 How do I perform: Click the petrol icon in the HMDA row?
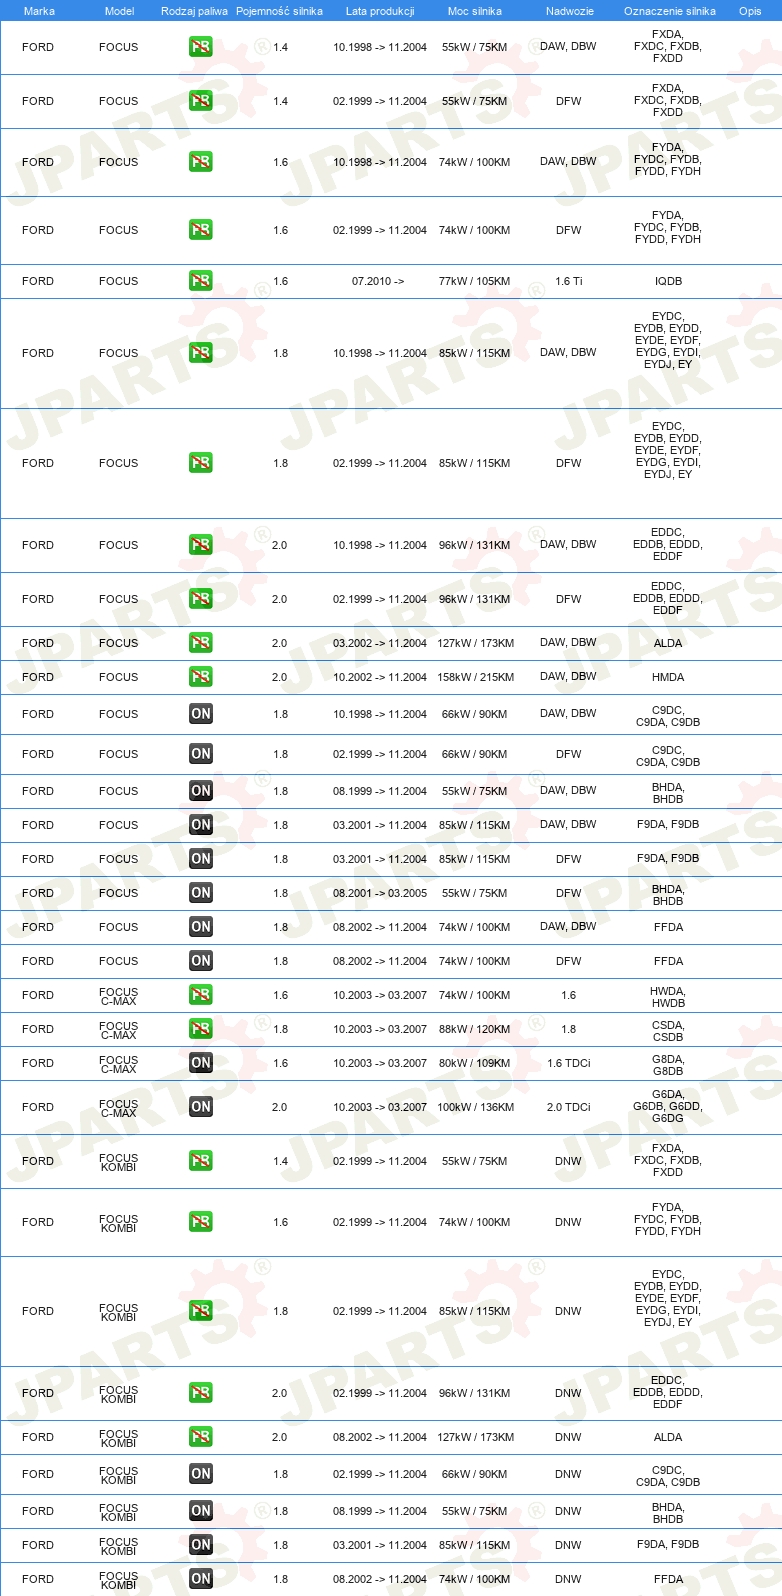201,677
